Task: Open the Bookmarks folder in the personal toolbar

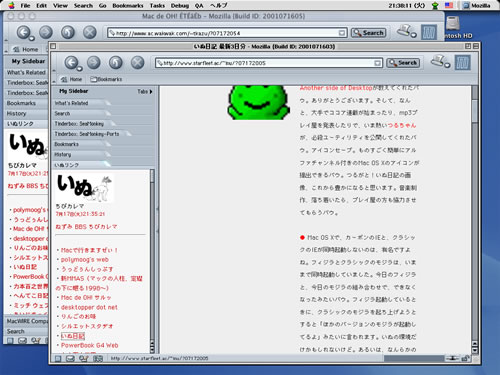Action: click(106, 79)
